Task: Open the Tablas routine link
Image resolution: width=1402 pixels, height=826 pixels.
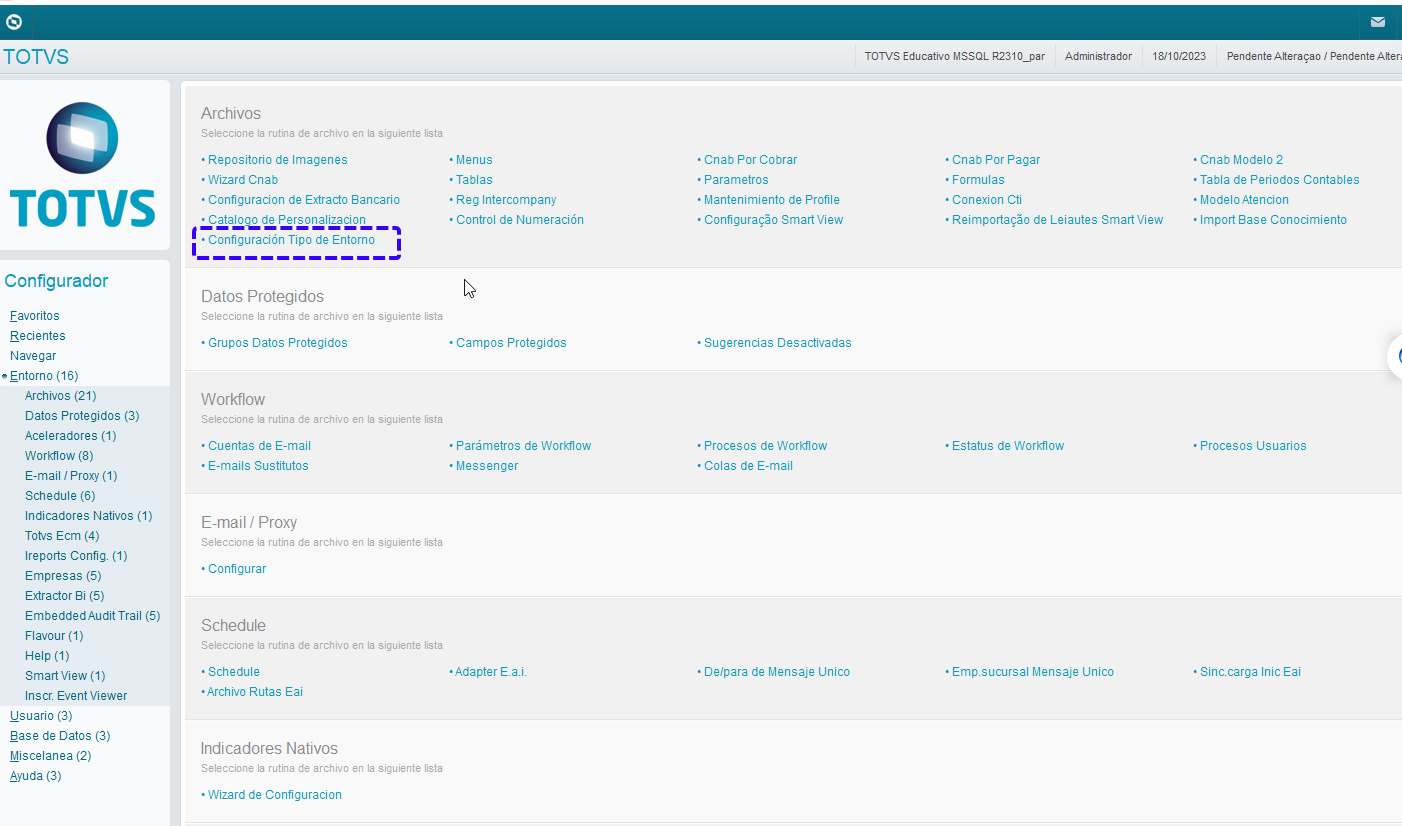Action: 474,180
